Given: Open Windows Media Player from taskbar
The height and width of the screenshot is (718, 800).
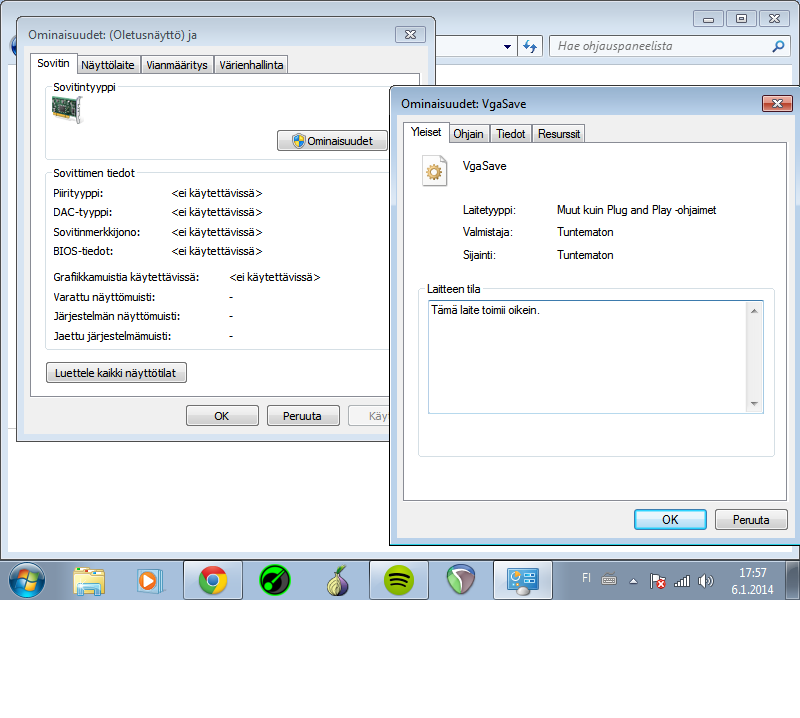Looking at the screenshot, I should (148, 580).
